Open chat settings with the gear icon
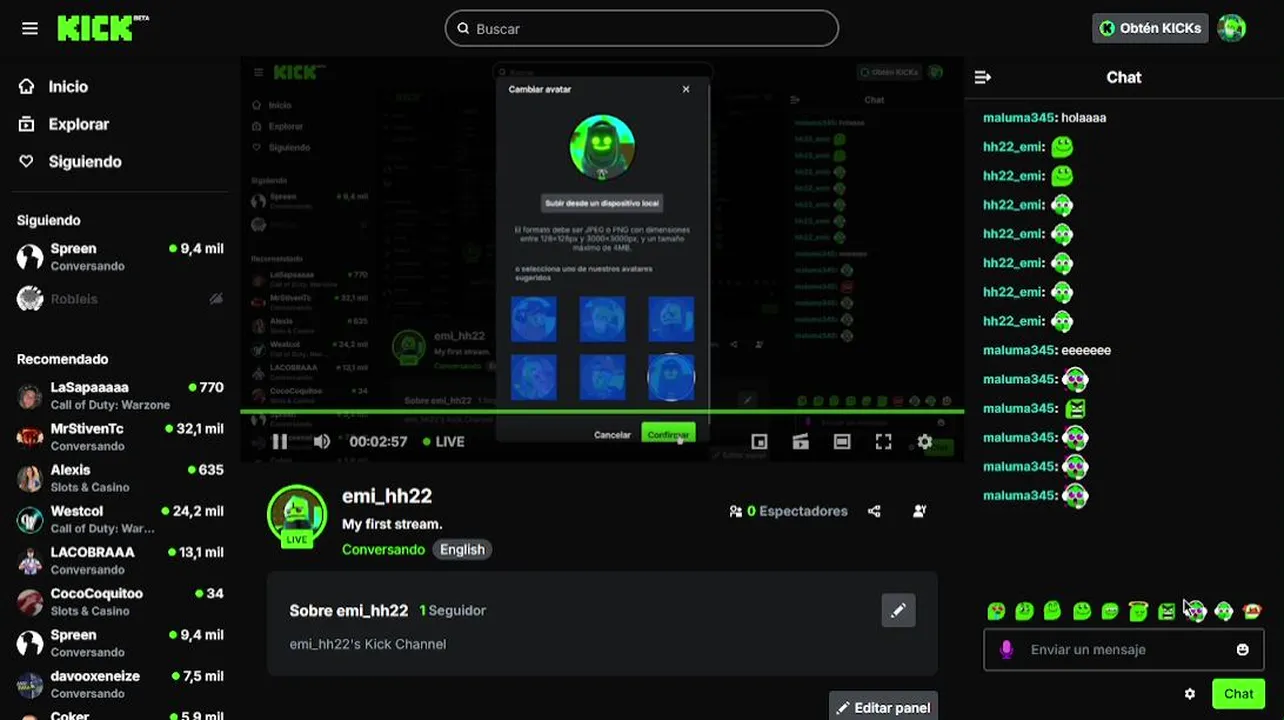The image size is (1284, 720). click(x=1190, y=694)
